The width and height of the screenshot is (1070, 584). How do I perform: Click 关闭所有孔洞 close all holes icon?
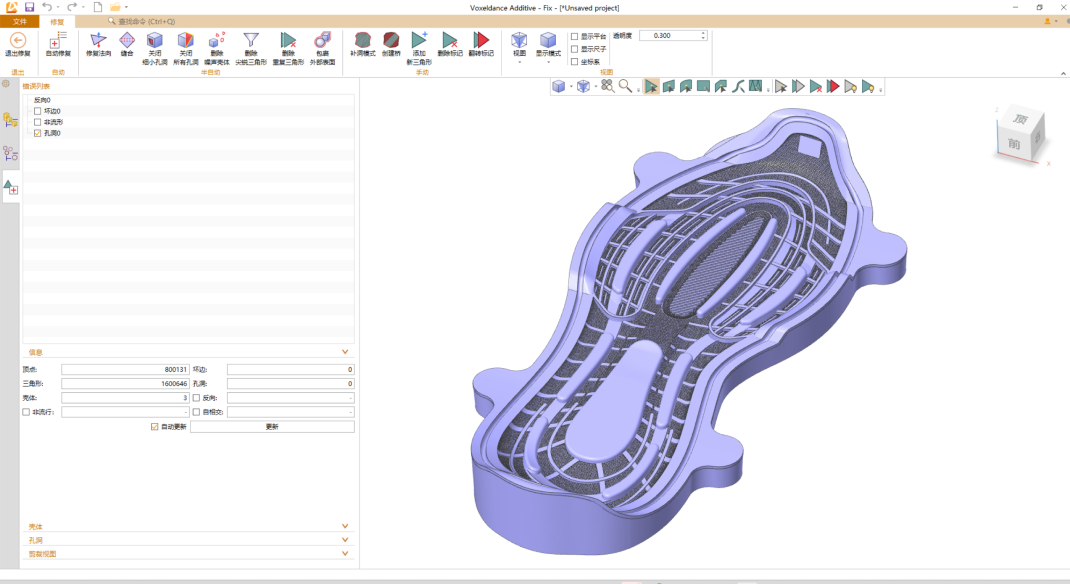coord(185,40)
